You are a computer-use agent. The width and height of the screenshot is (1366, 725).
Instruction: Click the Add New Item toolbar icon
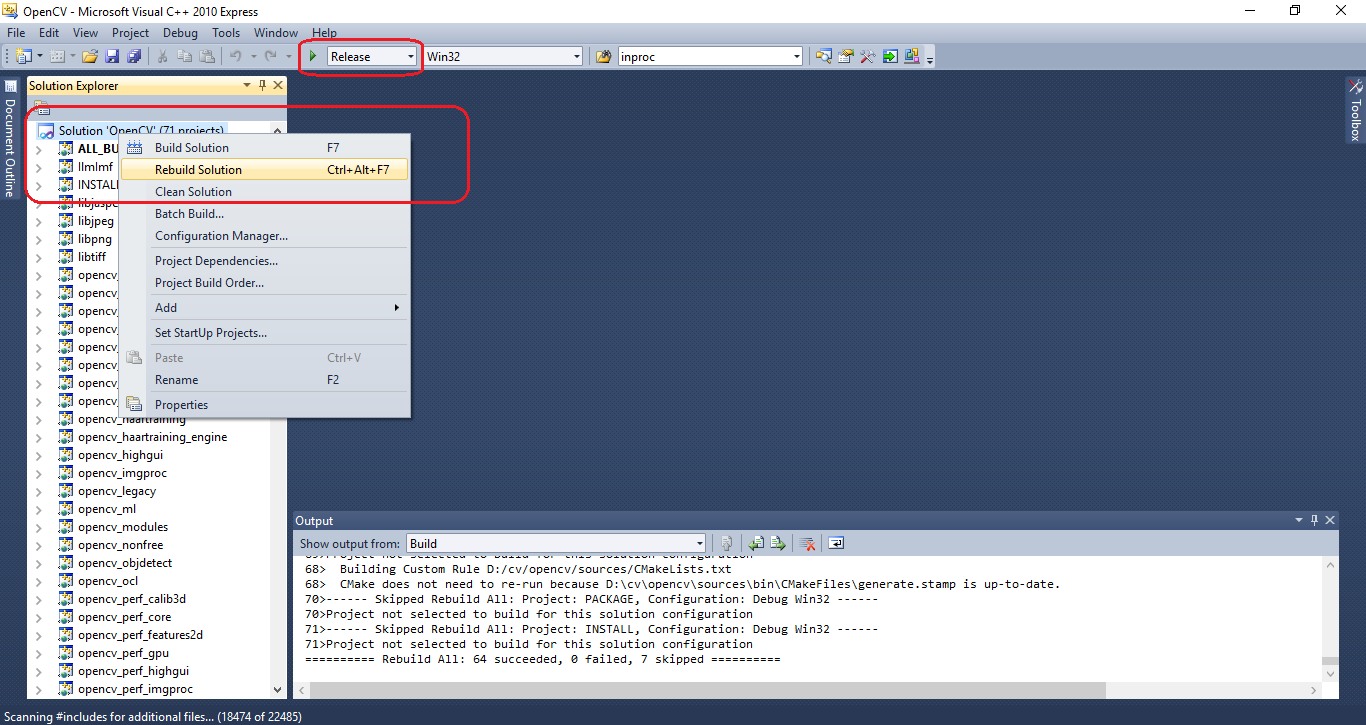(57, 56)
